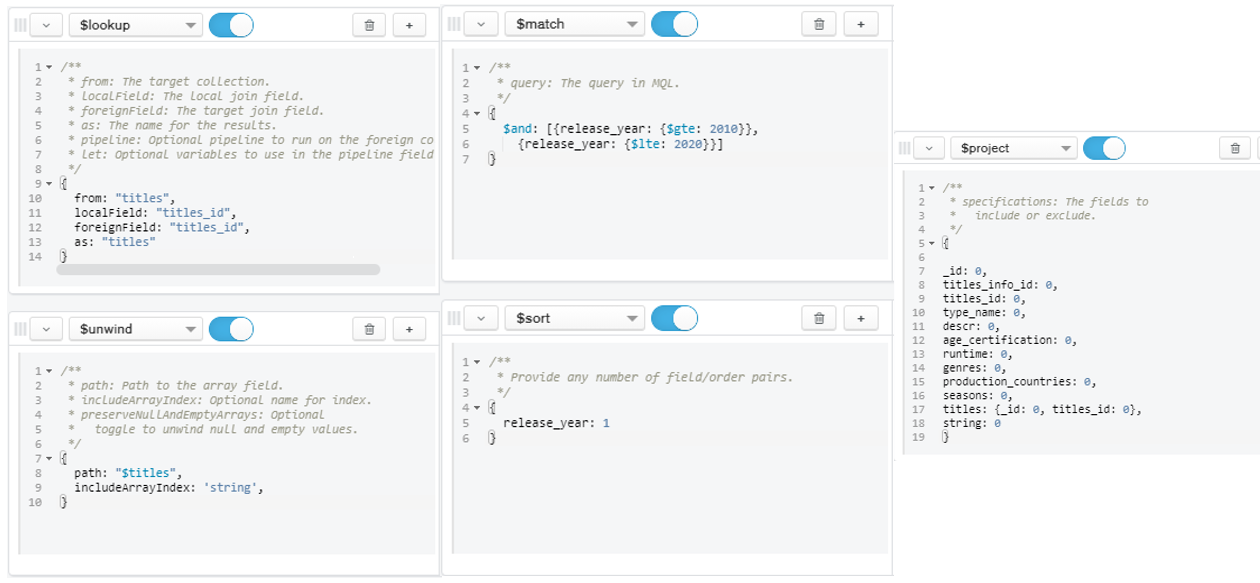Delete the $sort stage with trash icon

pyautogui.click(x=819, y=318)
